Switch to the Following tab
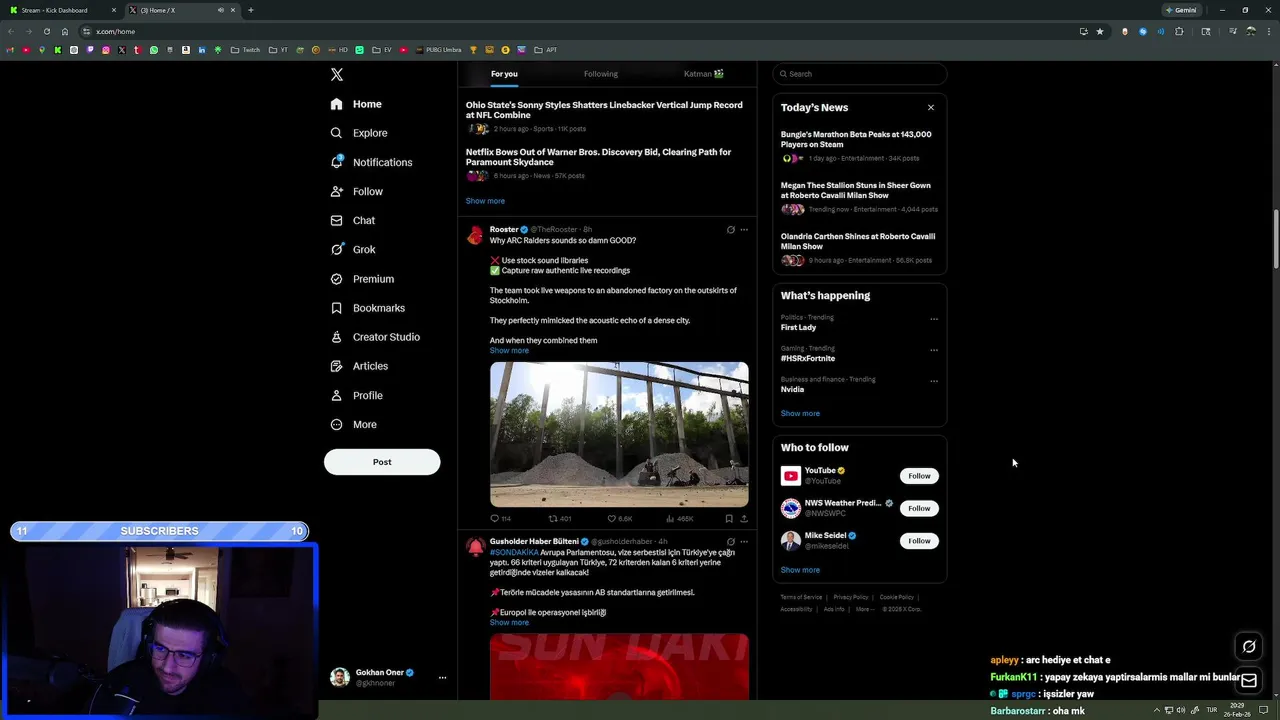The image size is (1280, 720). (x=601, y=74)
